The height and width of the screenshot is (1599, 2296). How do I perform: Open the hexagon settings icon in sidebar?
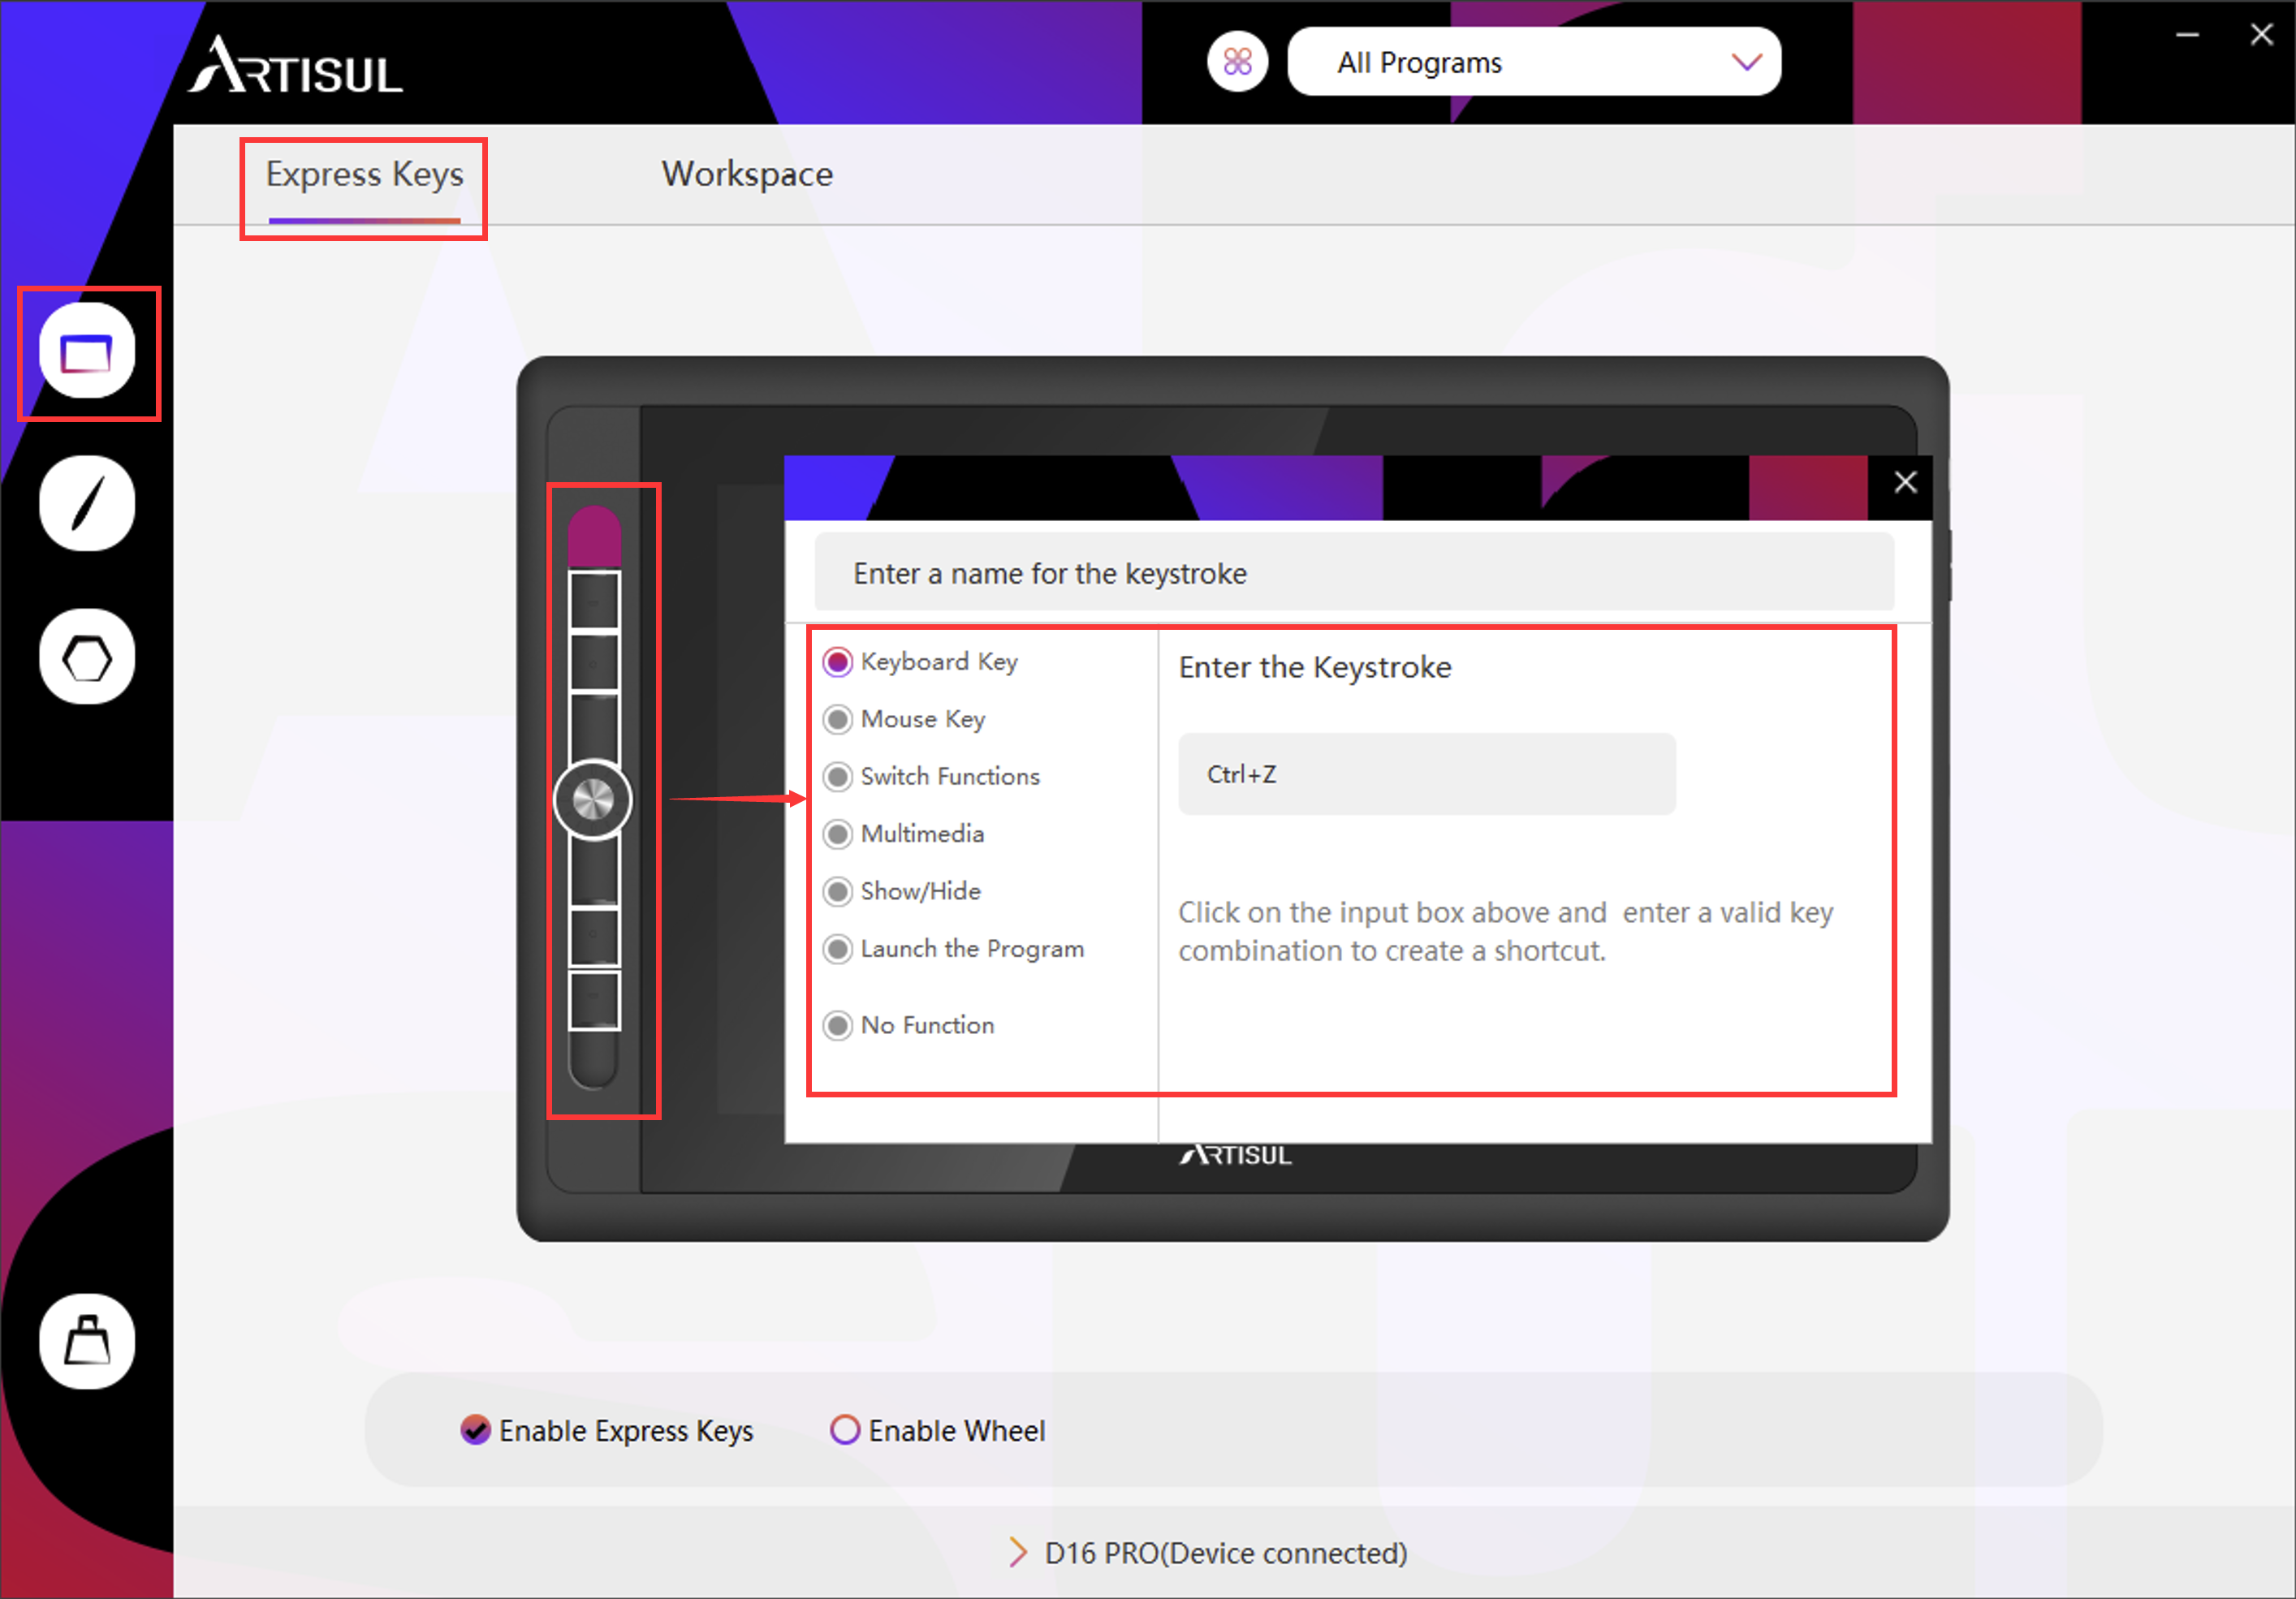click(x=87, y=657)
